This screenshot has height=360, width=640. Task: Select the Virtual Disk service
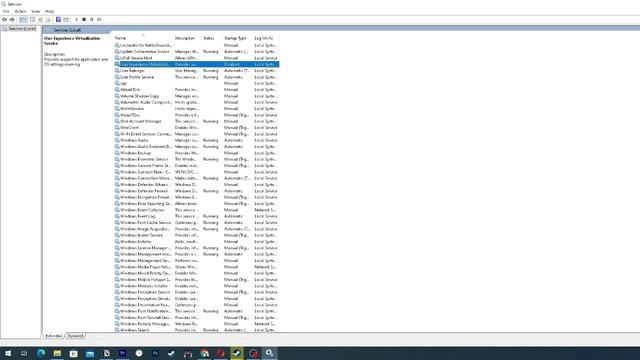click(x=197, y=89)
